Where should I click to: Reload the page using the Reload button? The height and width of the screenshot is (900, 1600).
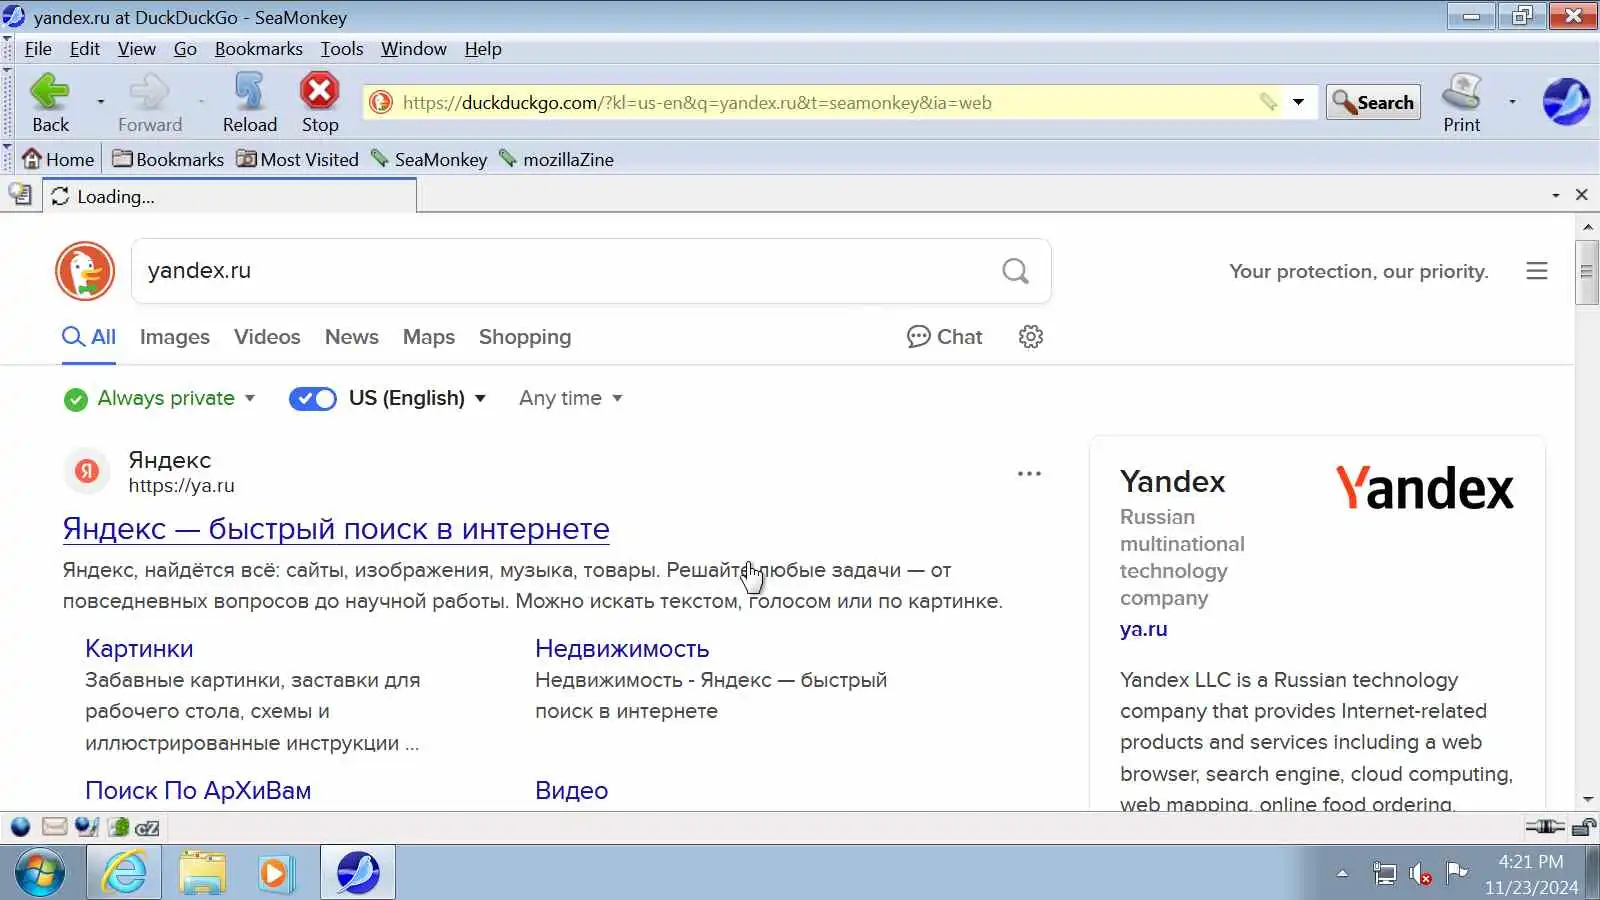point(249,103)
